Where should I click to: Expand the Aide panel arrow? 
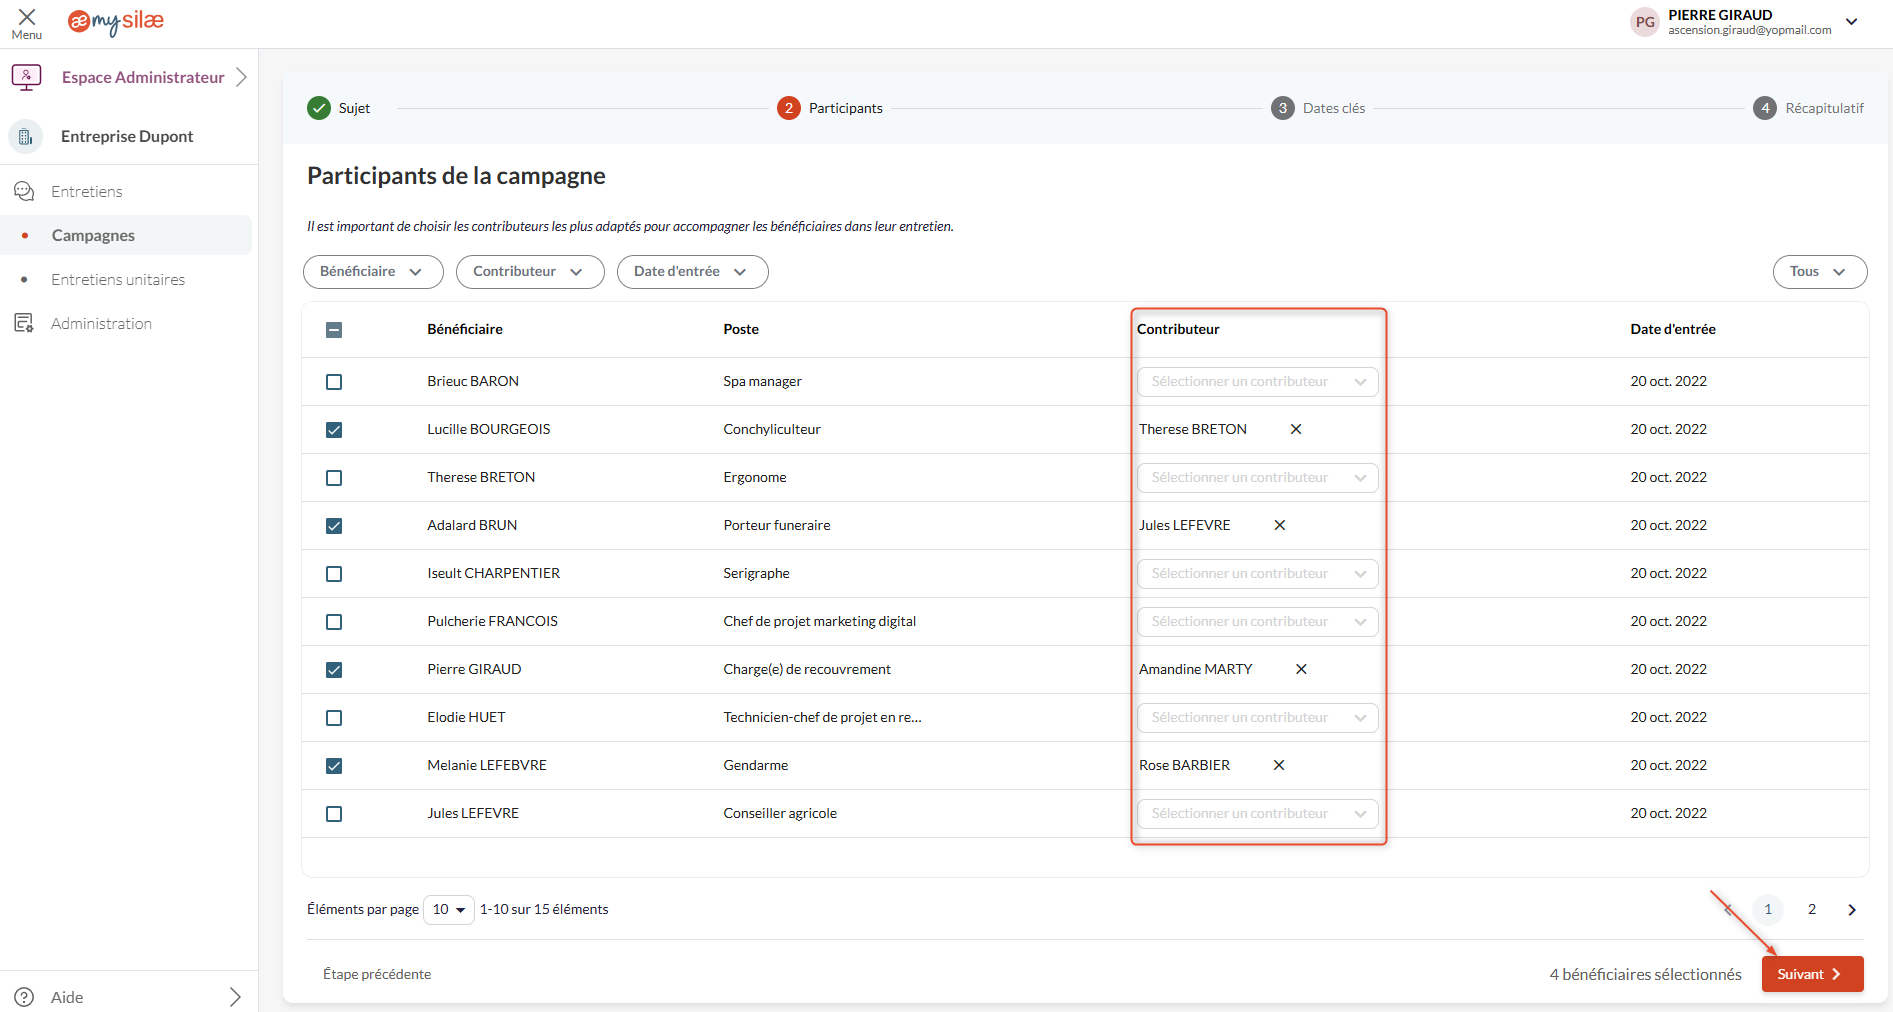(235, 997)
